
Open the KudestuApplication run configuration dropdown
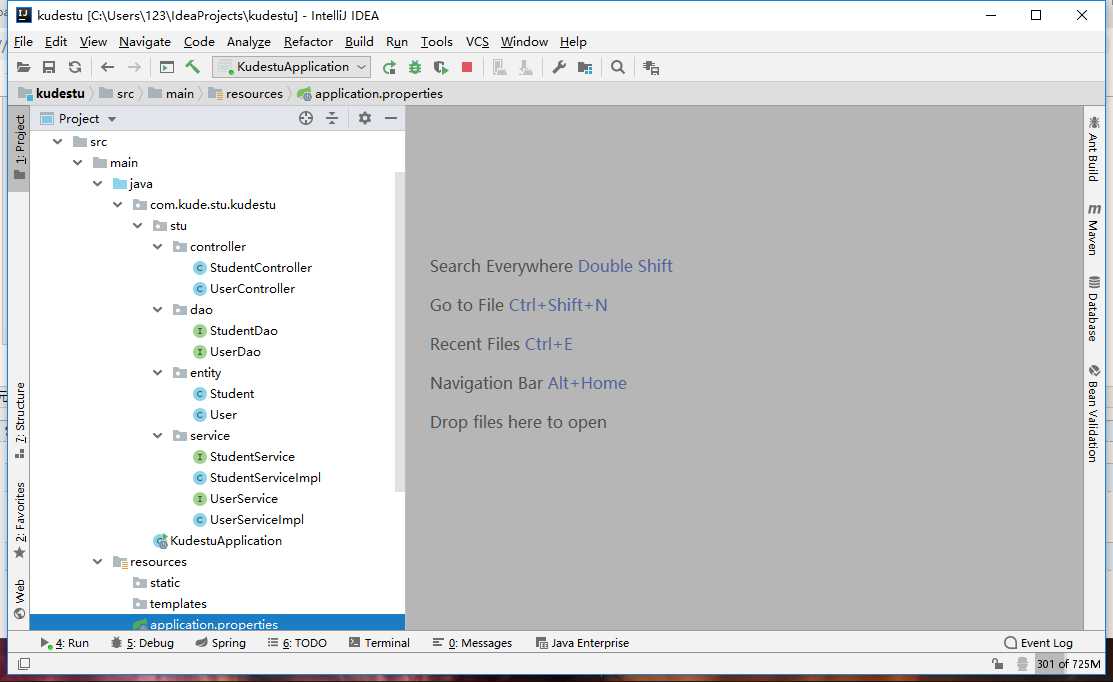click(292, 67)
